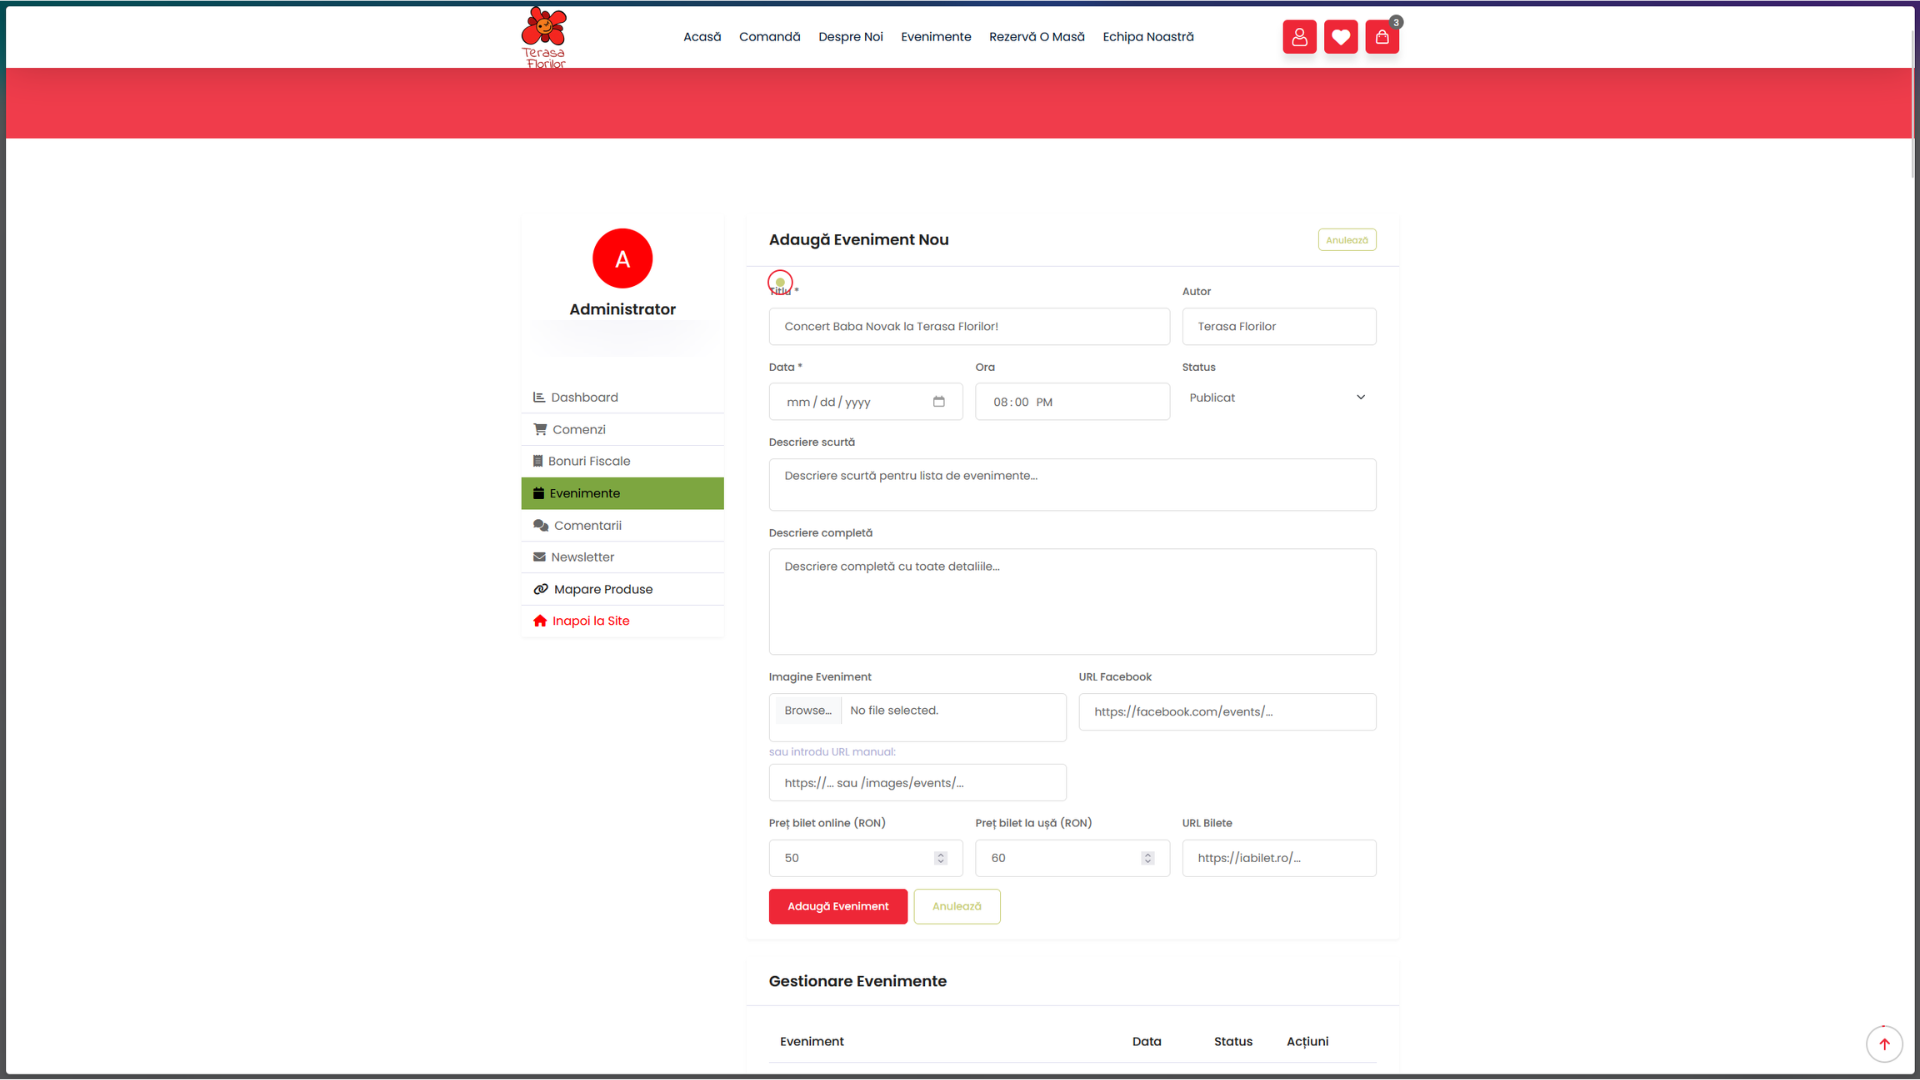The image size is (1920, 1080).
Task: Focus the URL Bilete field
Action: point(1279,858)
